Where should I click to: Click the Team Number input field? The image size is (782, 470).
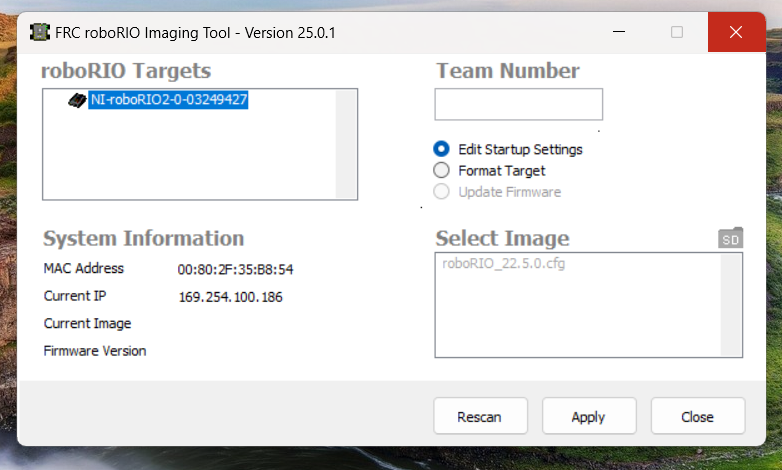(x=518, y=104)
